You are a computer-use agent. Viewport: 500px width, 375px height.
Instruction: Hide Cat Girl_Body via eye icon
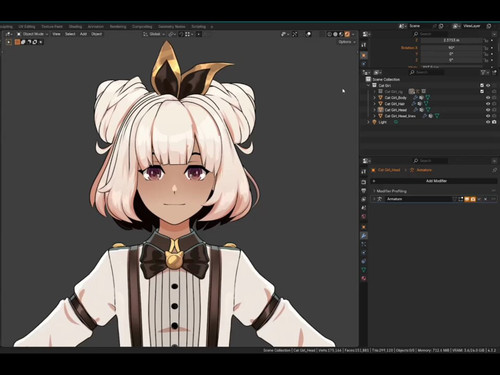point(488,98)
